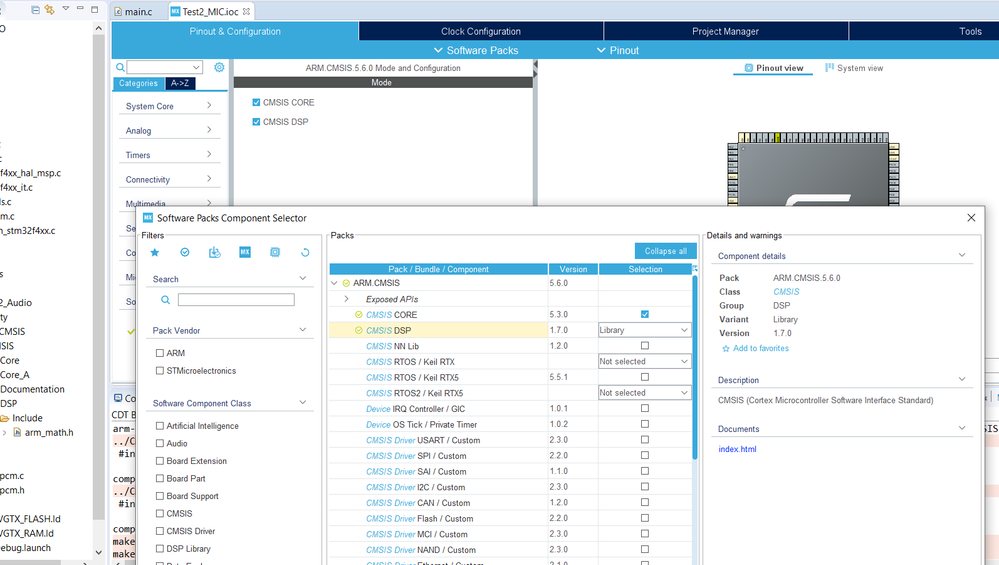Click the status icon beside CMSIS CORE row
Image resolution: width=999 pixels, height=565 pixels.
359,315
